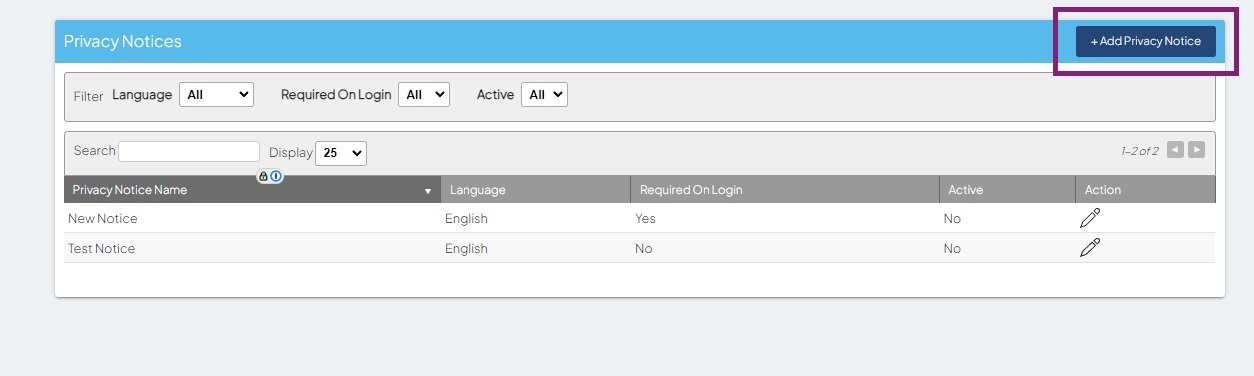Sort by Language column header

click(535, 190)
